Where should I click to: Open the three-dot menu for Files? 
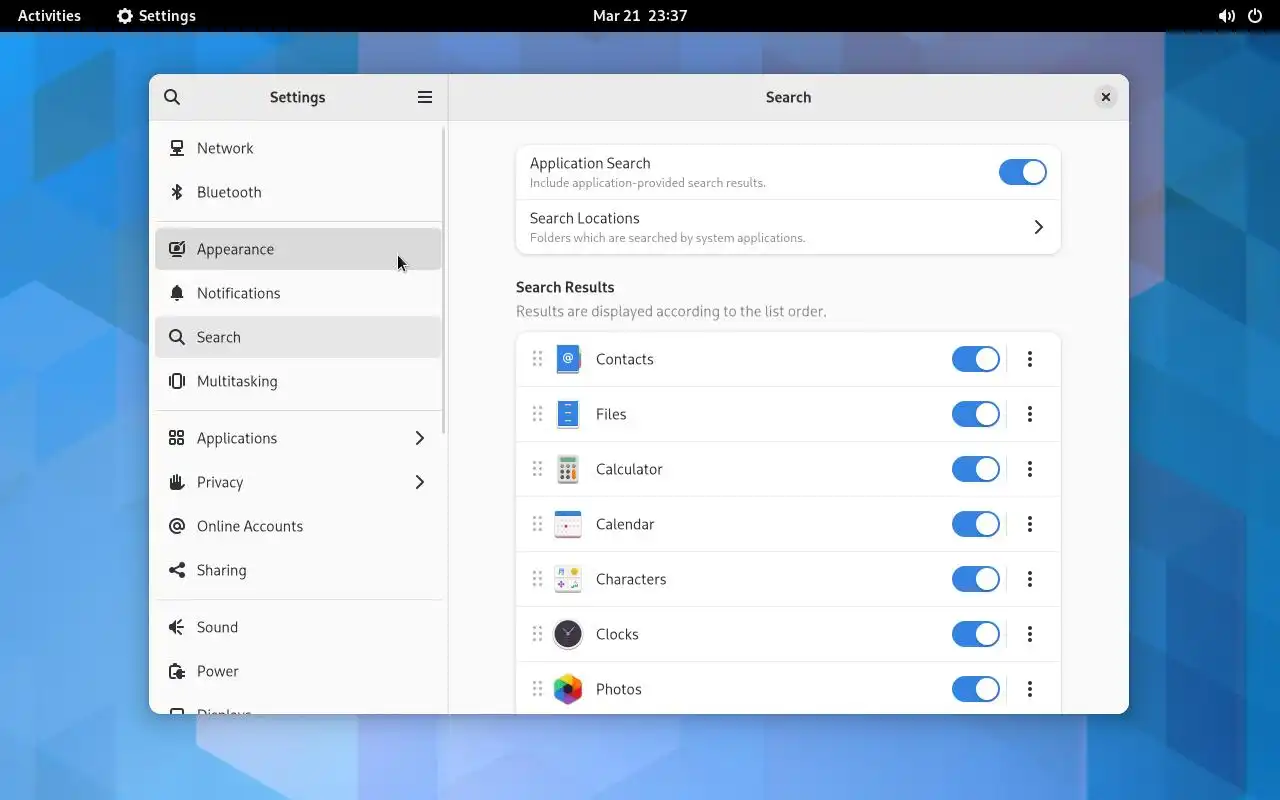pos(1030,414)
